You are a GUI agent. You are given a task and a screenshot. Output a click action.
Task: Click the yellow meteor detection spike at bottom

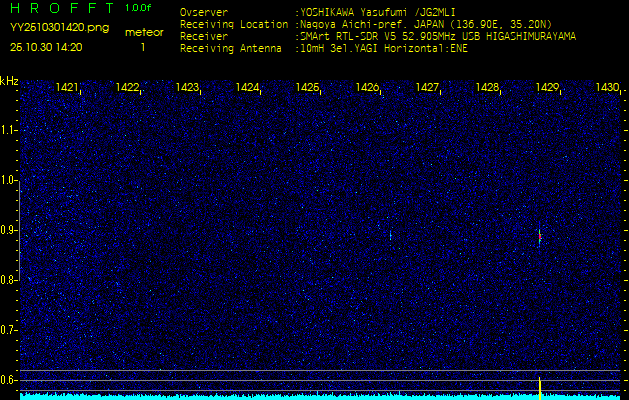pyautogui.click(x=540, y=388)
